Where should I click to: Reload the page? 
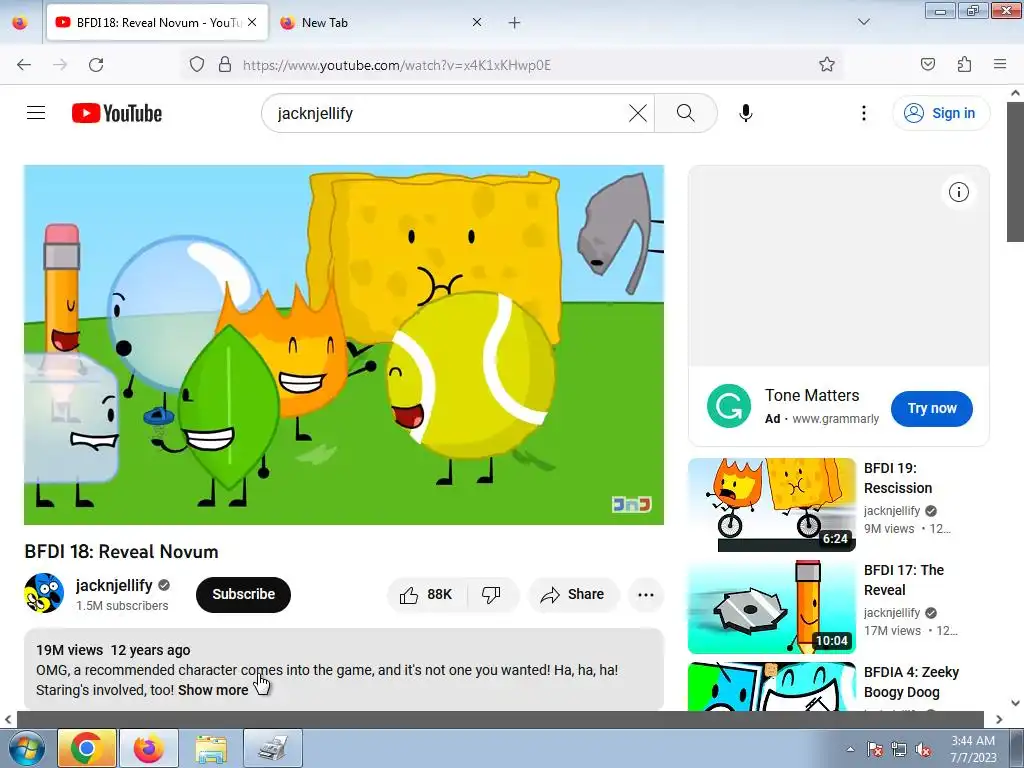click(x=96, y=65)
